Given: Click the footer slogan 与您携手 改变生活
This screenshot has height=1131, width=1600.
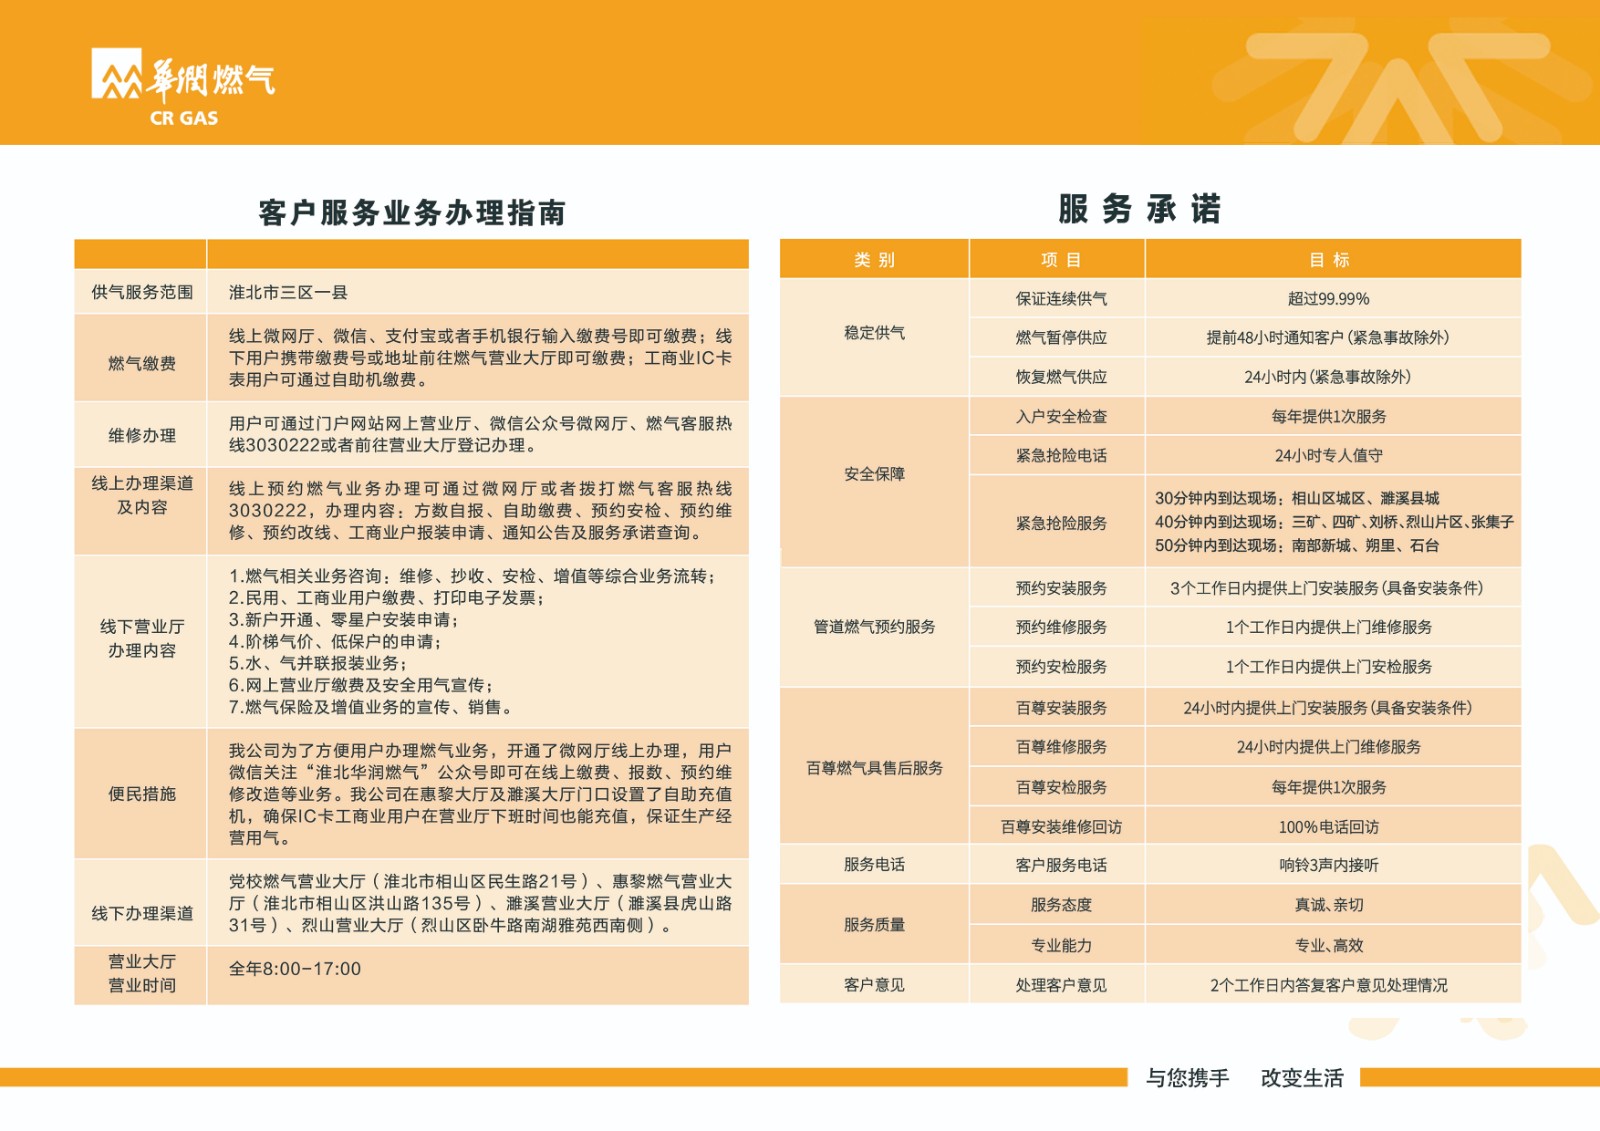Looking at the screenshot, I should click(1244, 1078).
